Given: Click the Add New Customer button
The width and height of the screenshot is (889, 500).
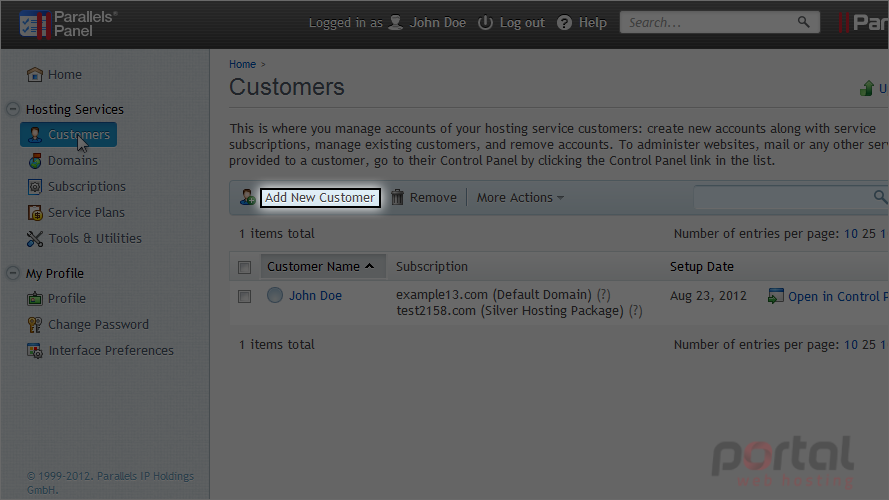Looking at the screenshot, I should 320,197.
